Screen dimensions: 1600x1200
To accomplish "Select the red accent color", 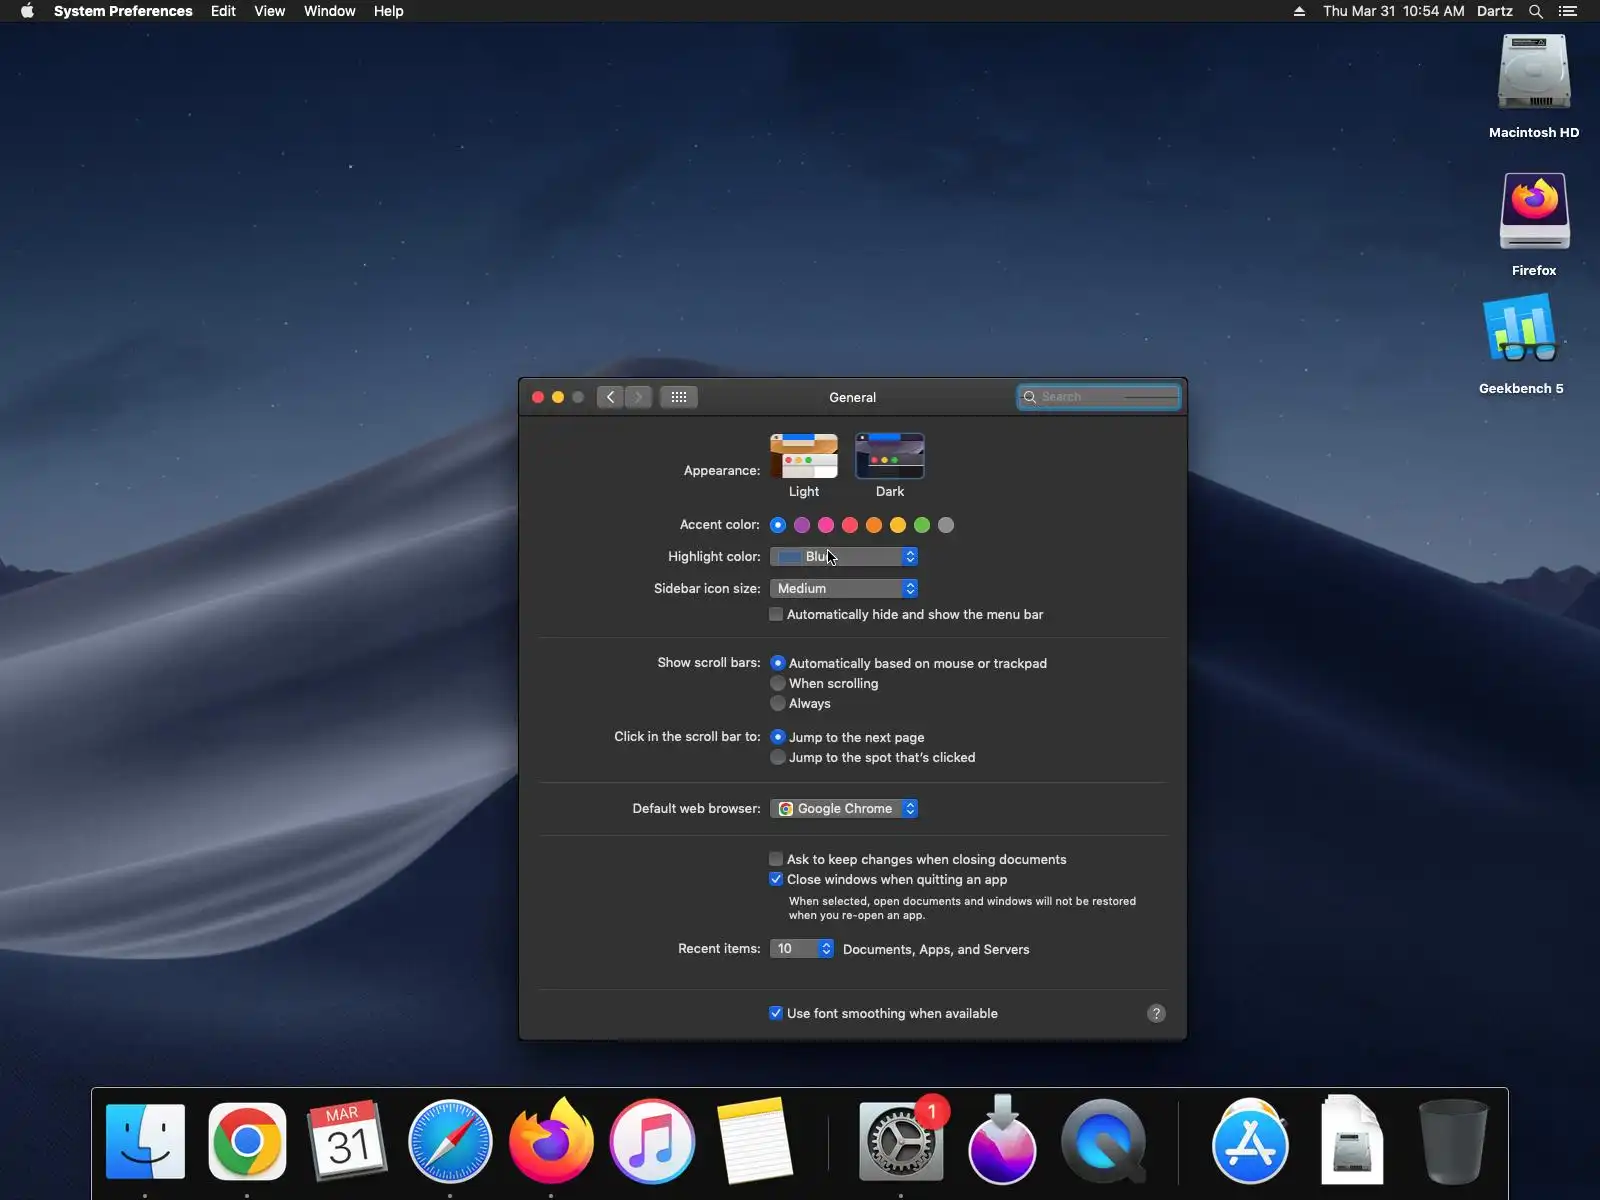I will [850, 525].
